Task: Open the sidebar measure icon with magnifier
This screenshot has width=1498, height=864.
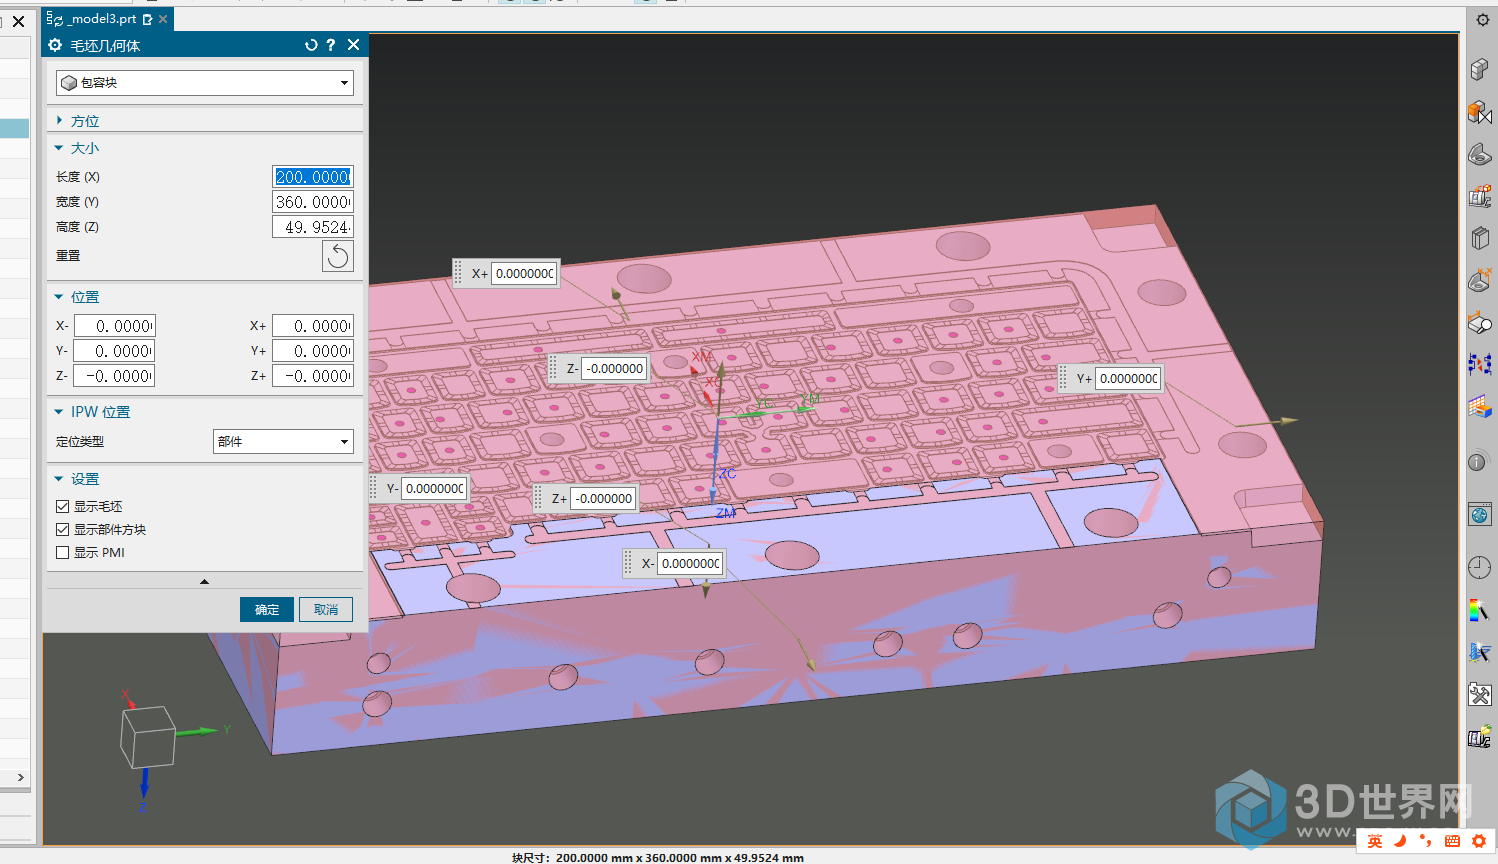Action: pyautogui.click(x=1480, y=323)
